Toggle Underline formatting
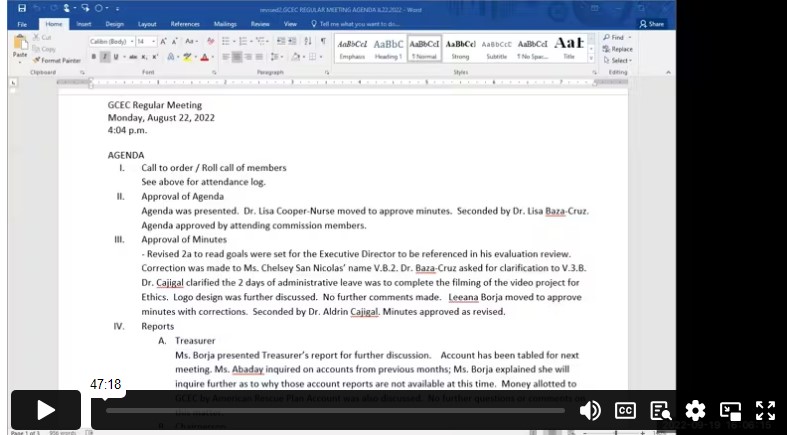 [x=116, y=57]
